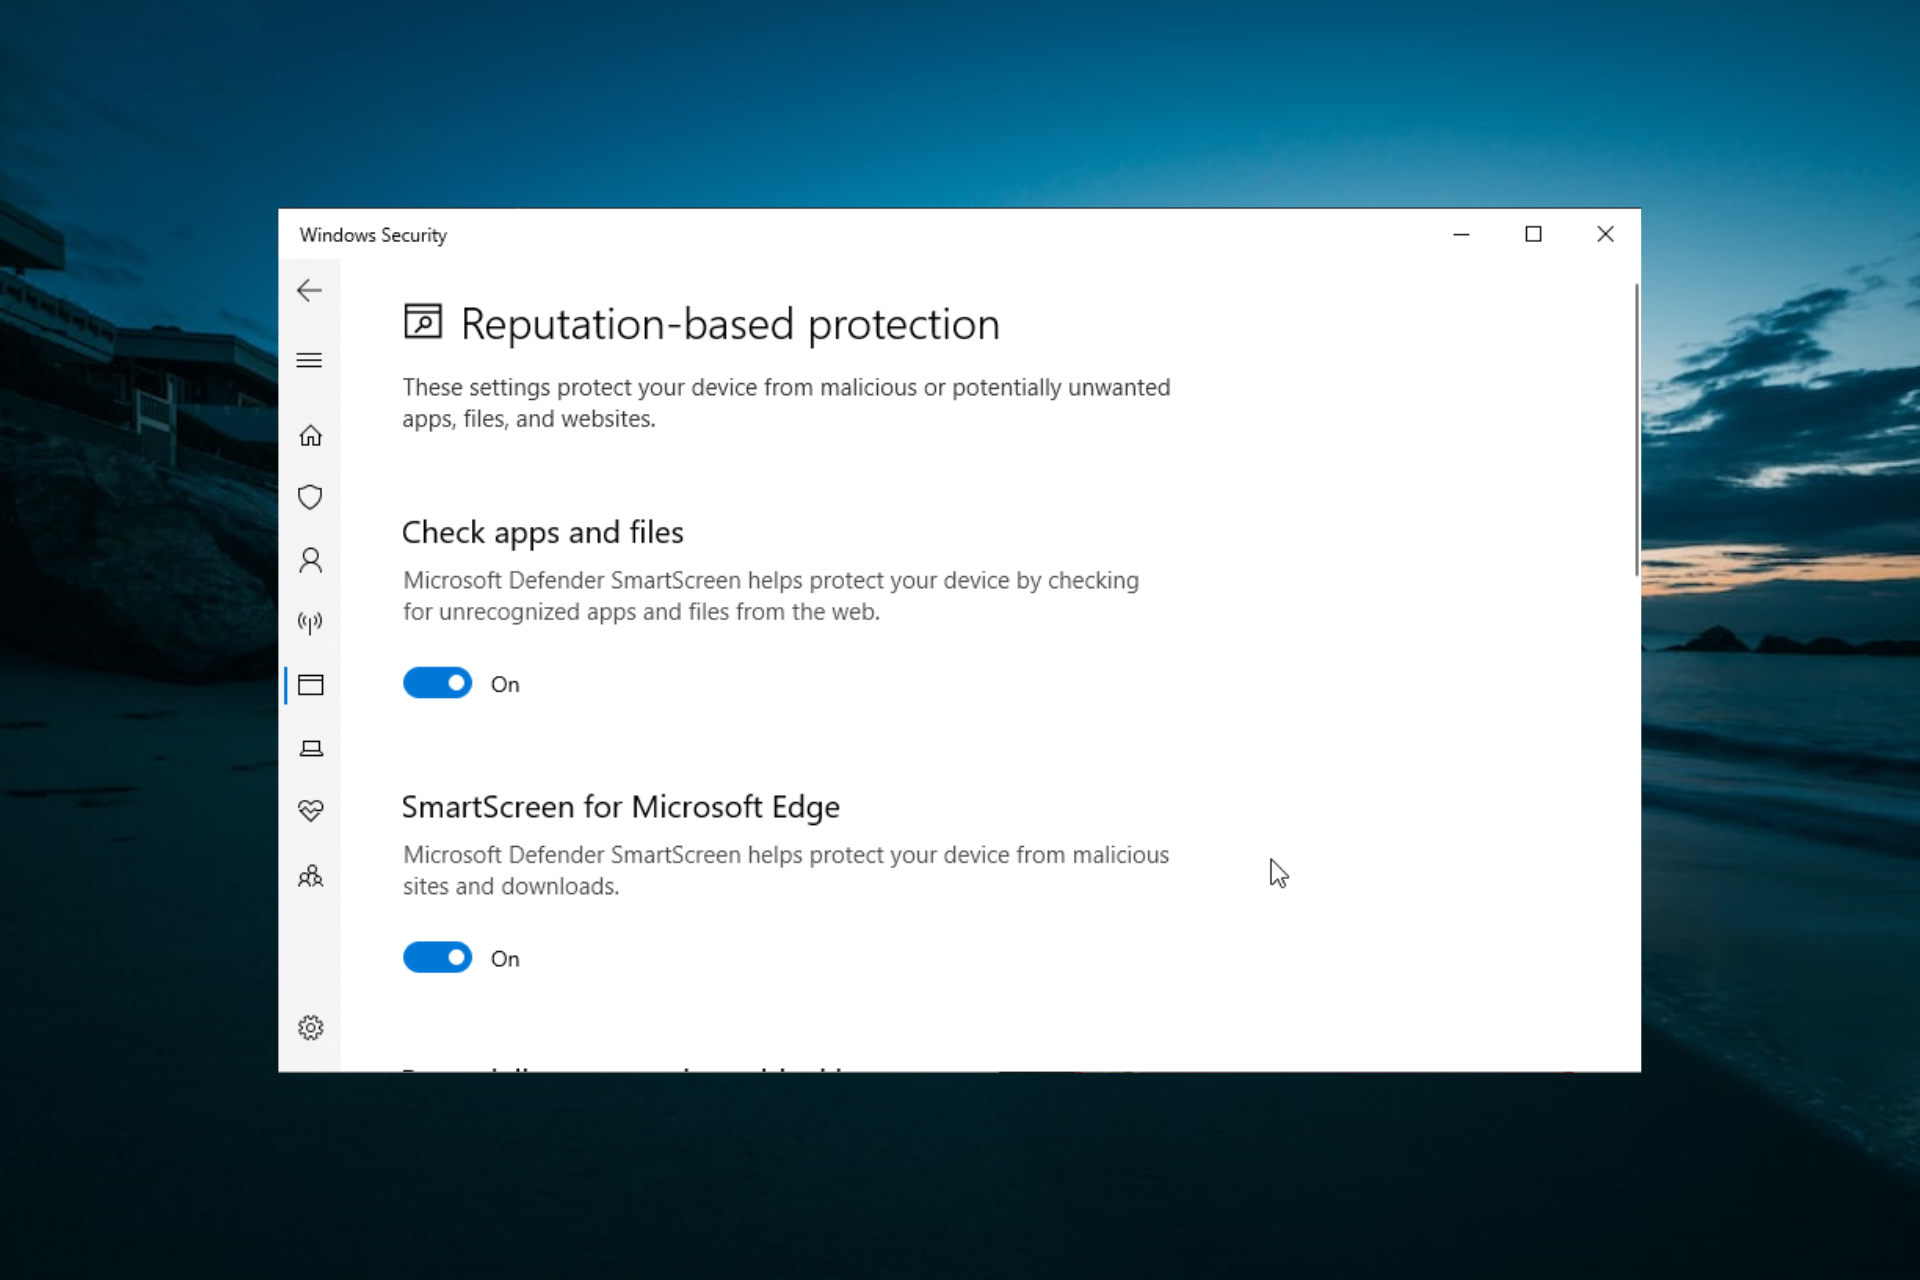Open App & browser control icon
1920x1280 pixels.
click(x=310, y=685)
